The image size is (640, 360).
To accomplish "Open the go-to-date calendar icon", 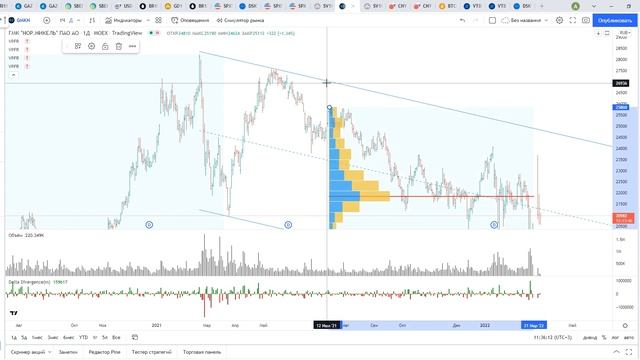I will pos(135,338).
